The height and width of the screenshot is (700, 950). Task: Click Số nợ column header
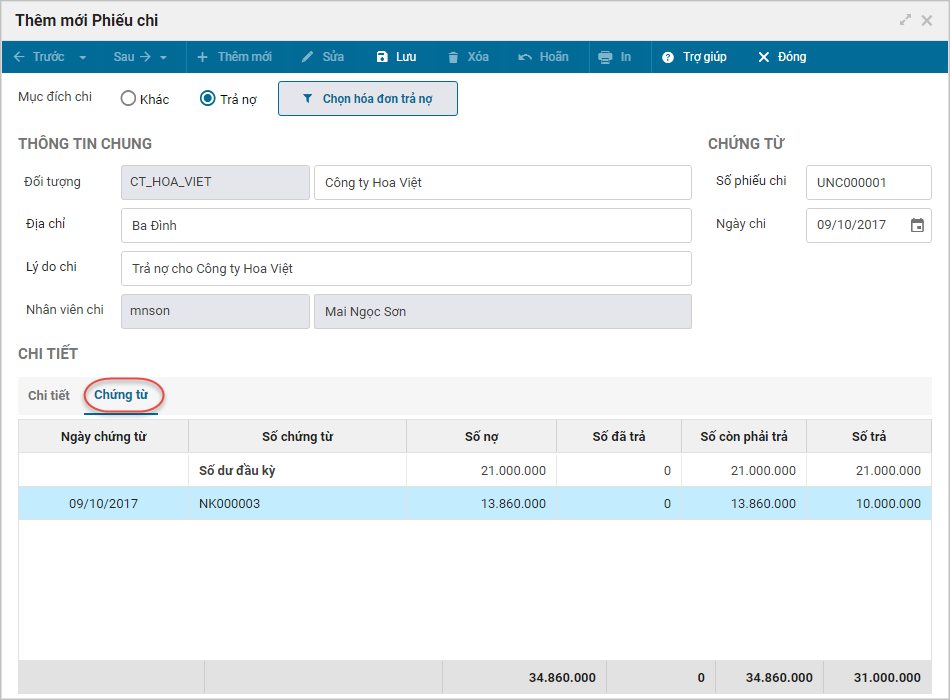[x=482, y=436]
